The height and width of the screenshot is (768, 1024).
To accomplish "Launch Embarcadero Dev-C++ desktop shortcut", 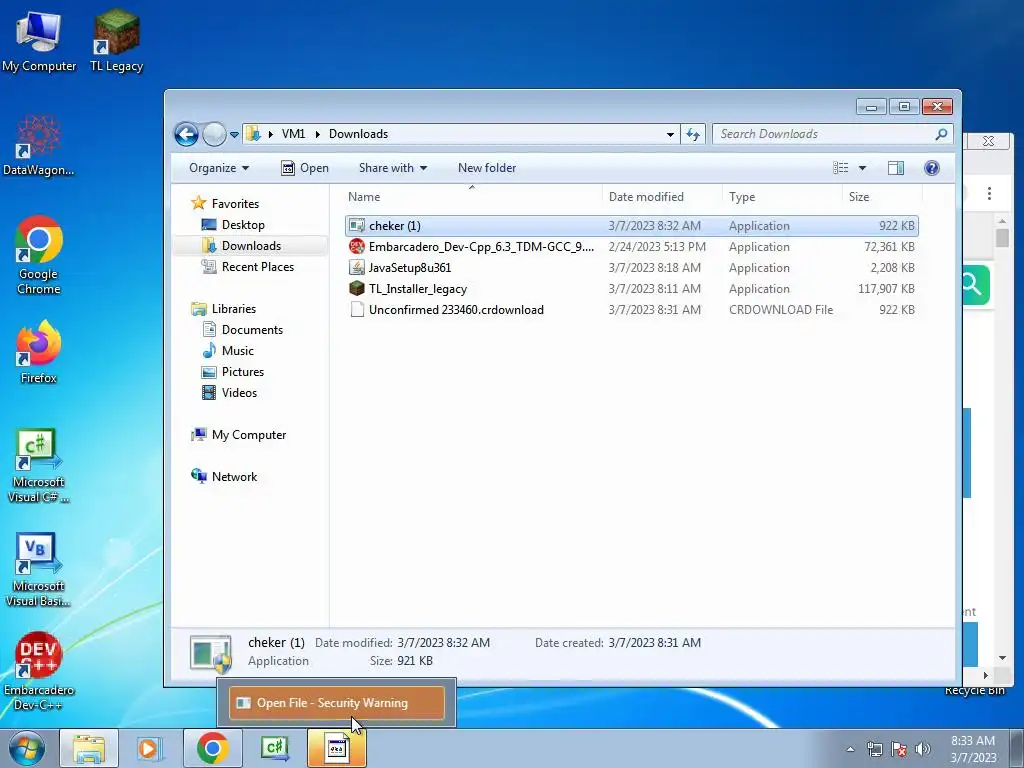I will pos(39,671).
